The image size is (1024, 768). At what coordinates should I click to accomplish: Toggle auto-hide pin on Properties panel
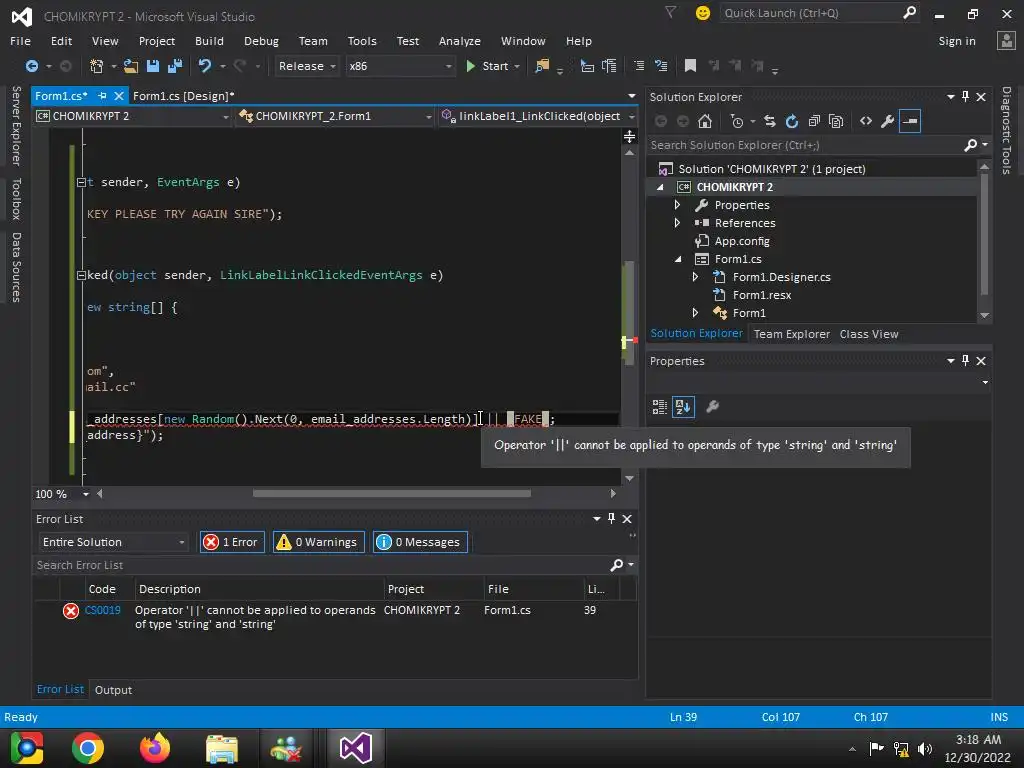(965, 360)
